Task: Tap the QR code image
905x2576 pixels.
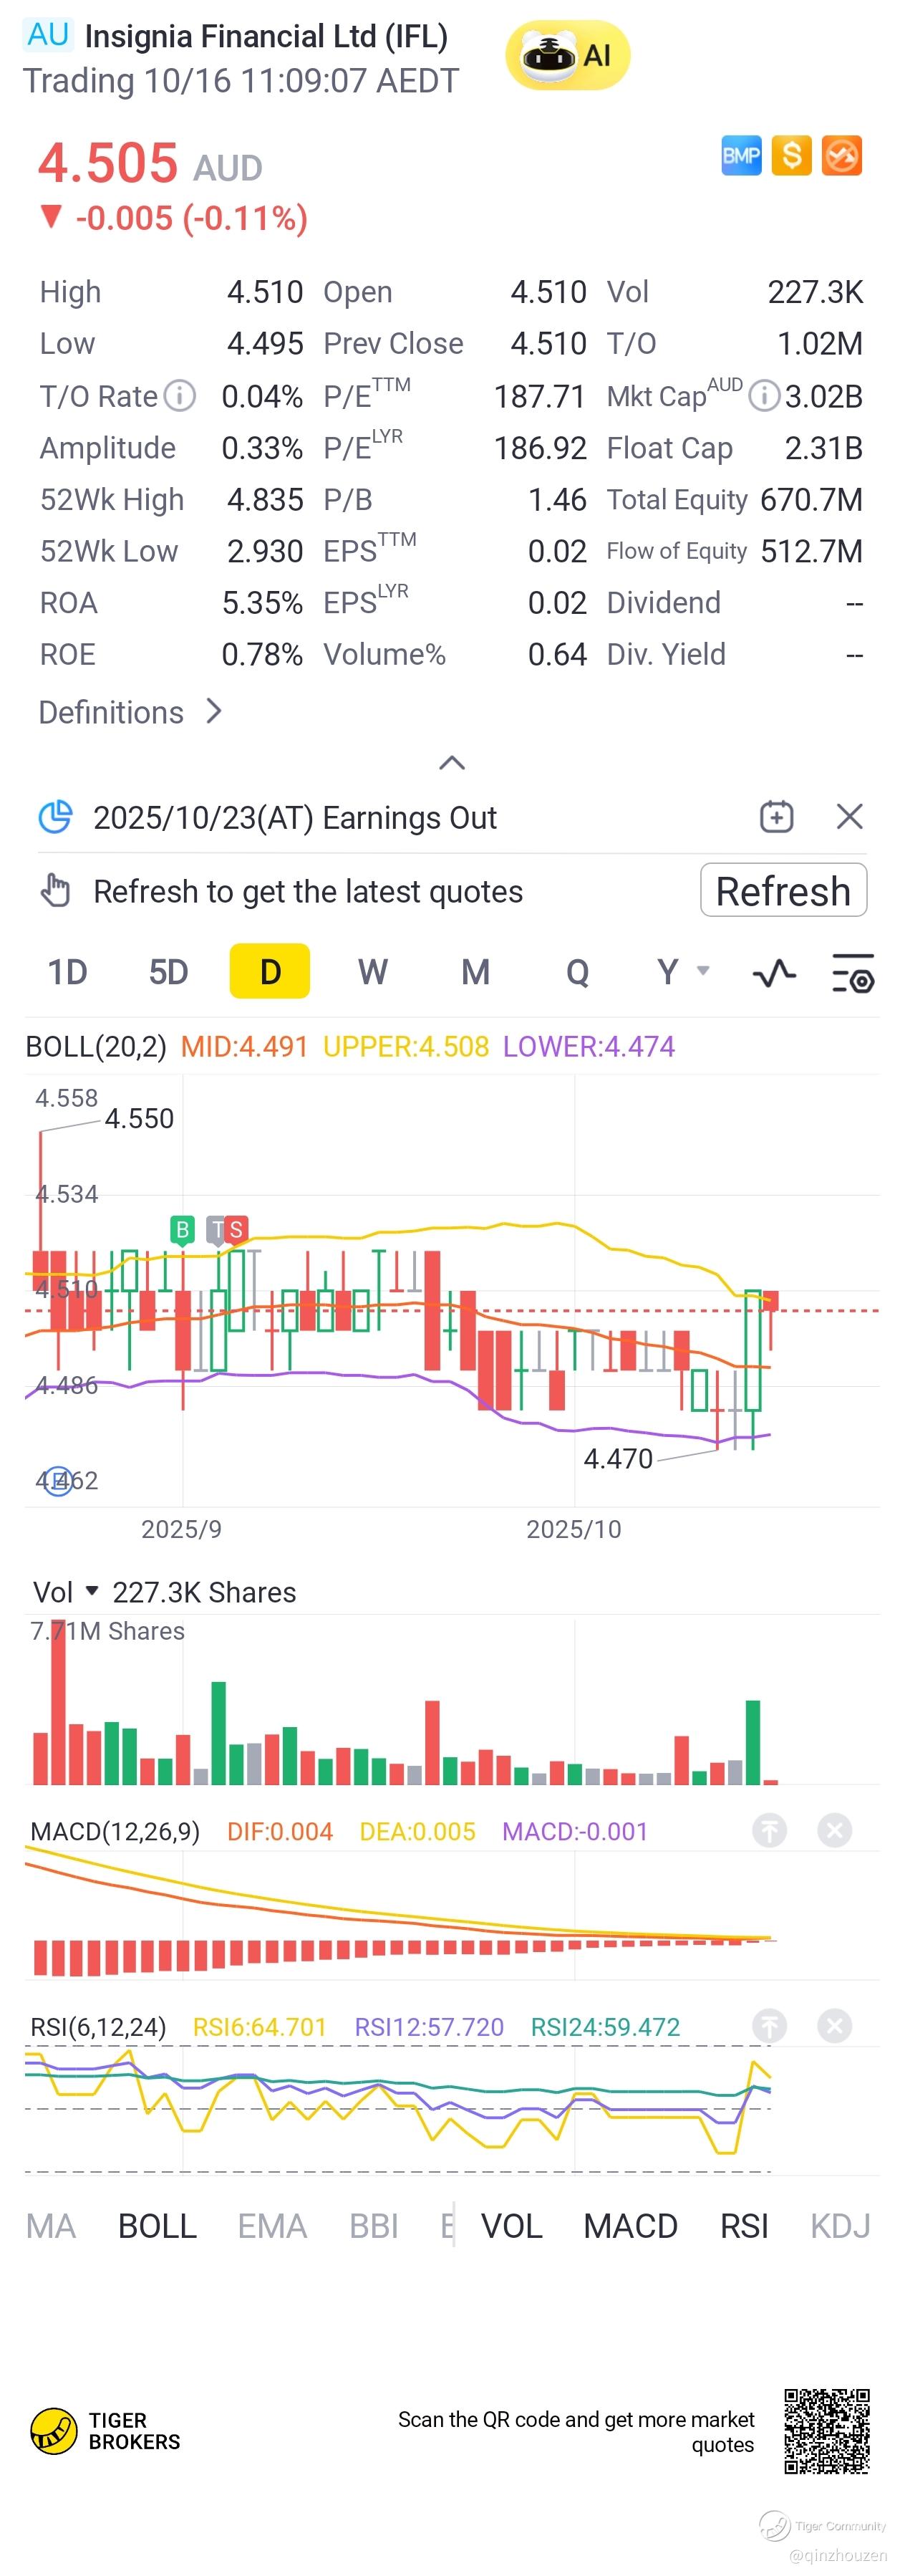Action: (x=826, y=2431)
